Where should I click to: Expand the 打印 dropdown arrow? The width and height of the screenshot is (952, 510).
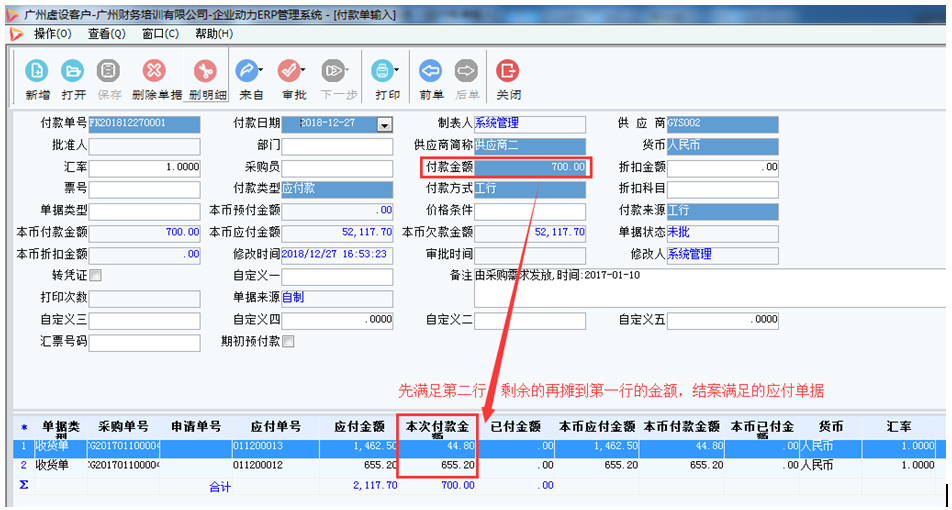397,71
